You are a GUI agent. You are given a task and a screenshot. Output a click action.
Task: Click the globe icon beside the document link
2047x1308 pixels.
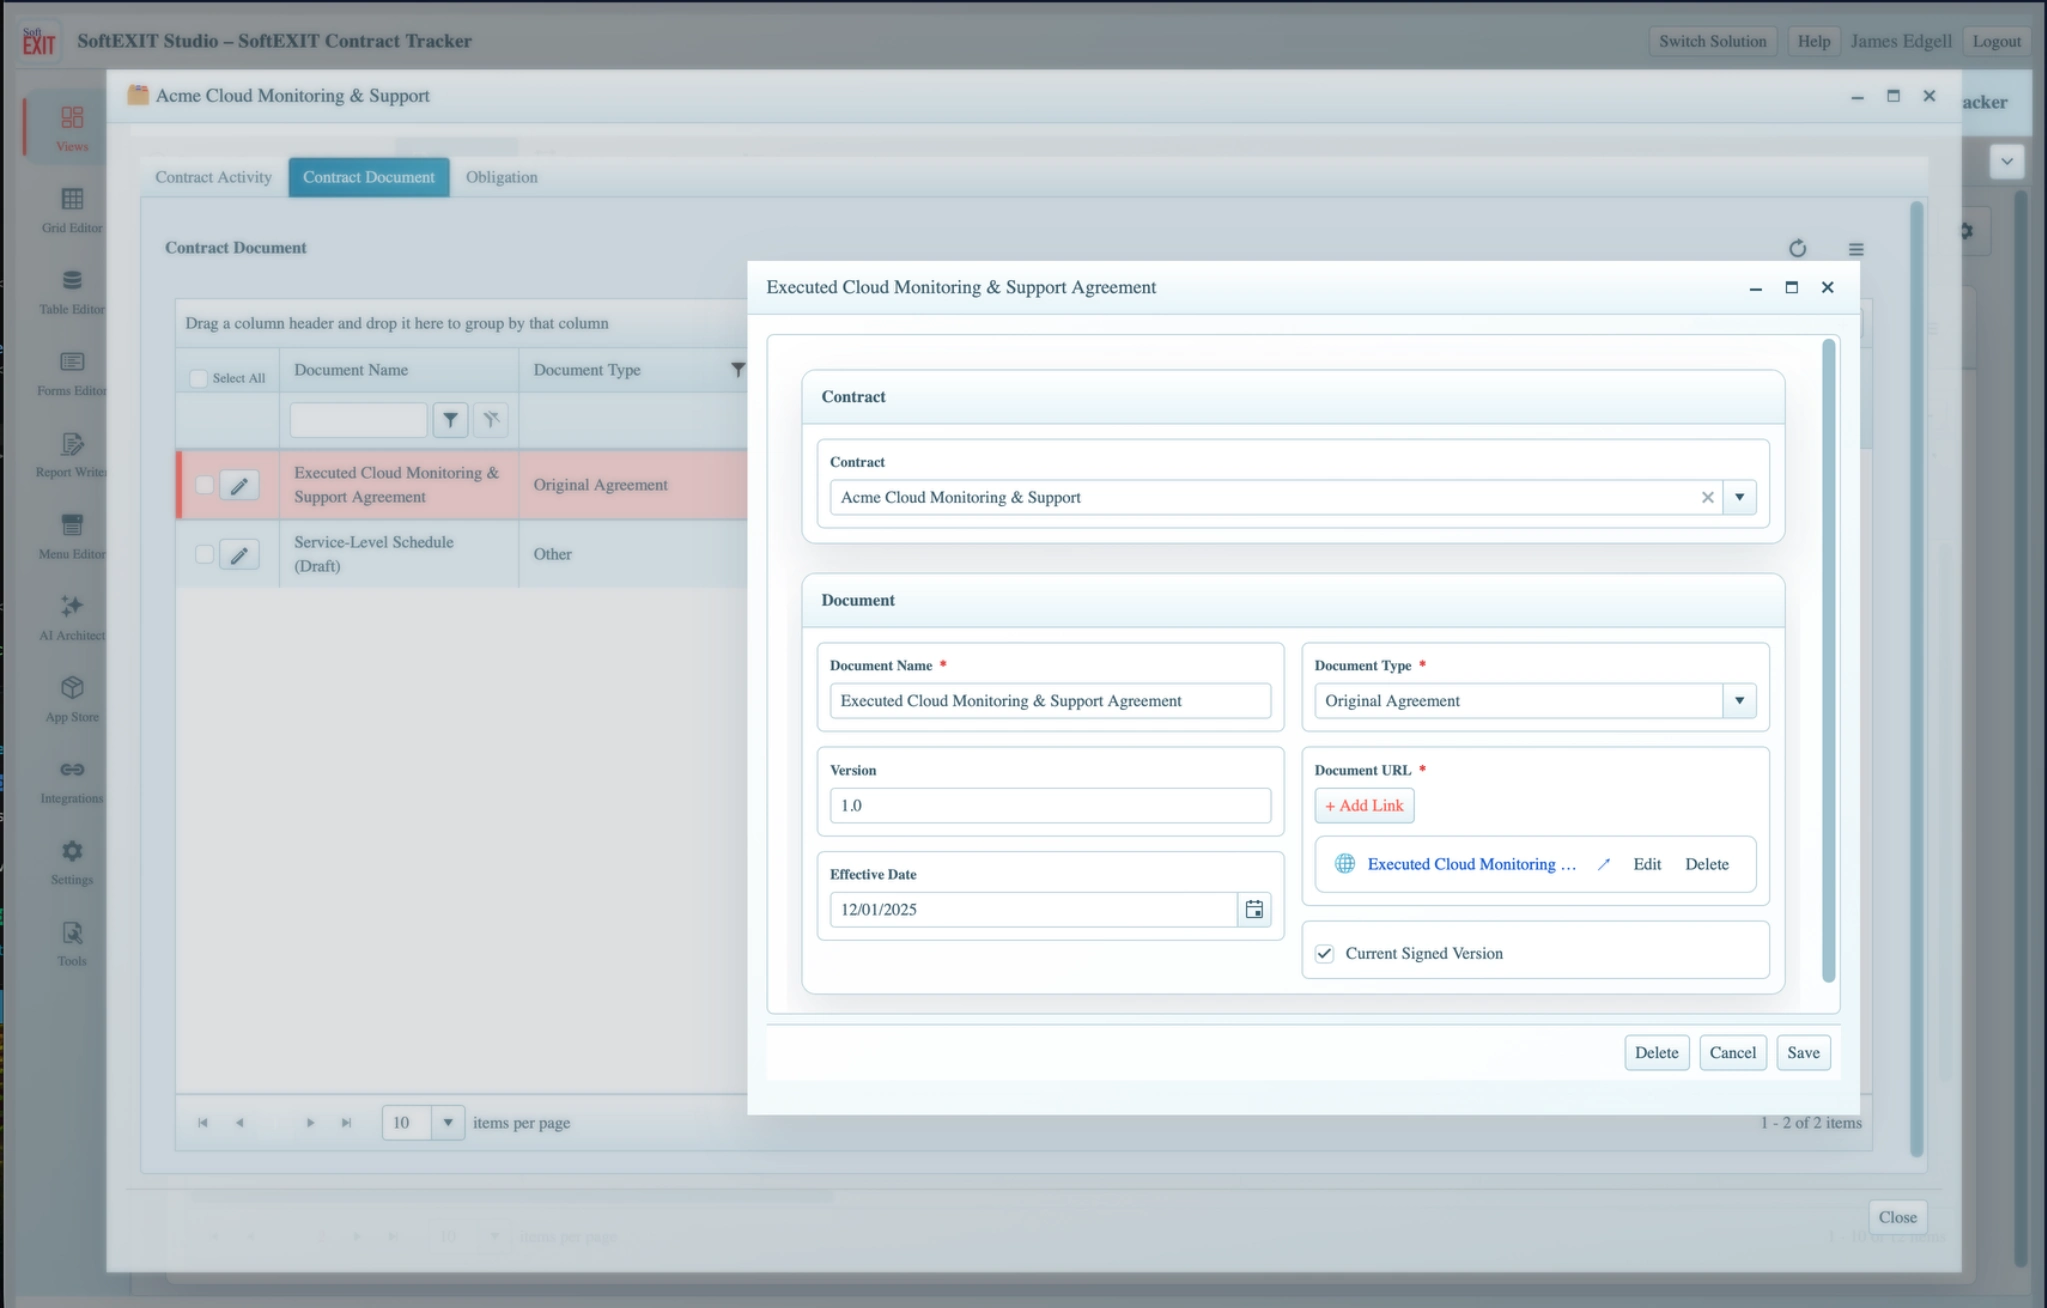point(1345,863)
